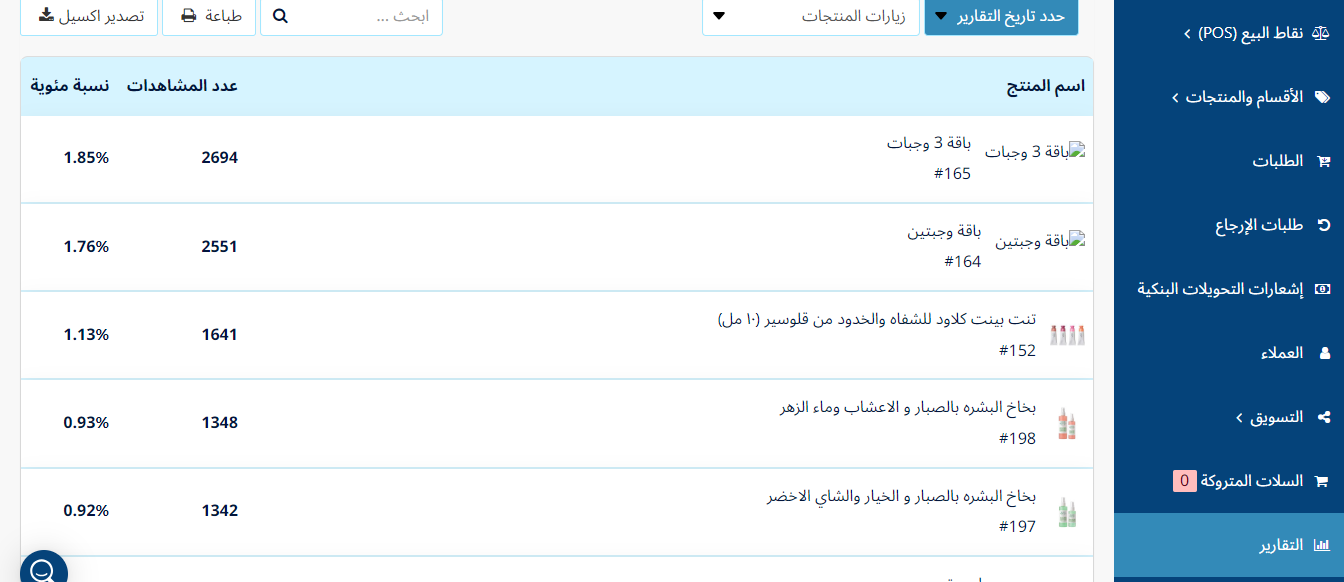Click the bar chart icon beside التقارير
The height and width of the screenshot is (582, 1344).
click(1322, 545)
